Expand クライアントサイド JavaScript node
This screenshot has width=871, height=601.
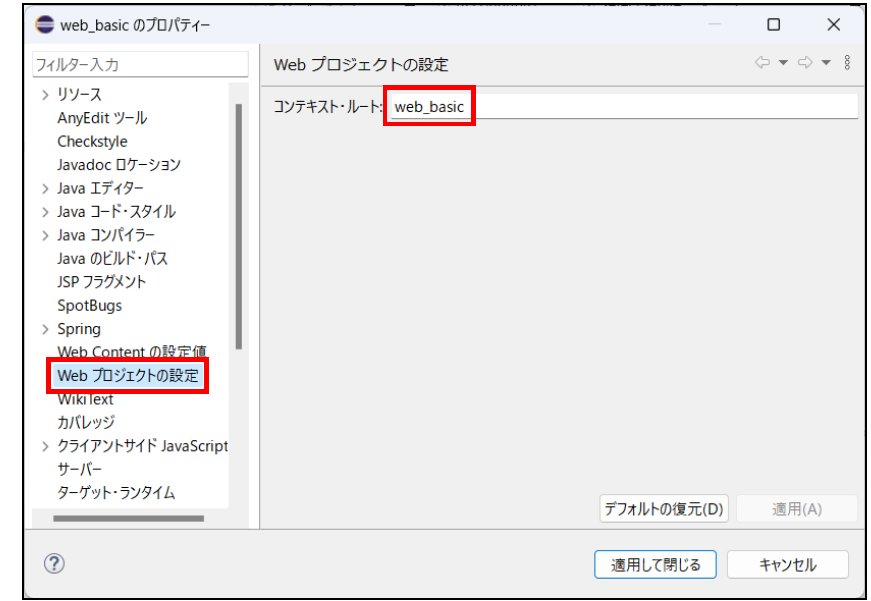[45, 446]
